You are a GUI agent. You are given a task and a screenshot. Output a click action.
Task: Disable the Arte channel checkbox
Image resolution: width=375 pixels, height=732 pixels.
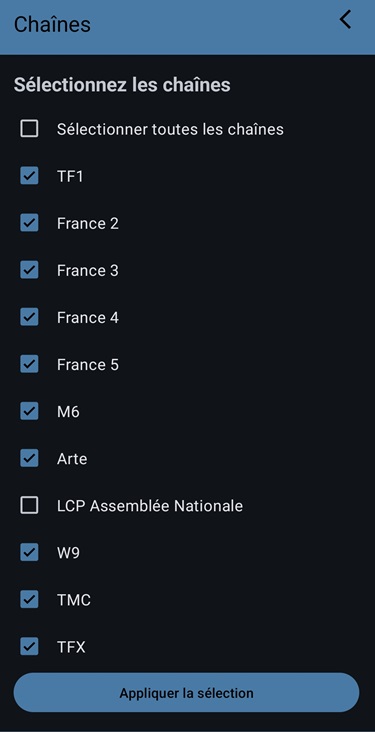click(29, 458)
